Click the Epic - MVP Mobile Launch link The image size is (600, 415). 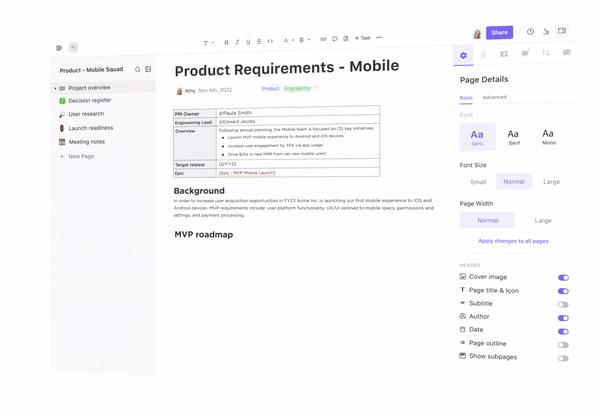[x=247, y=173]
